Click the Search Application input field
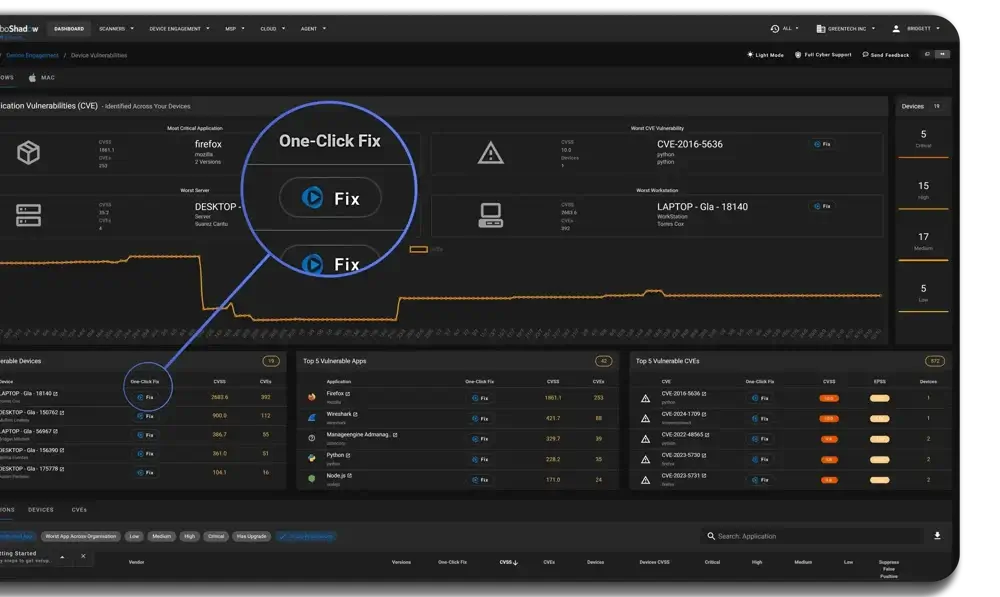Image resolution: width=1000 pixels, height=597 pixels. click(810, 536)
